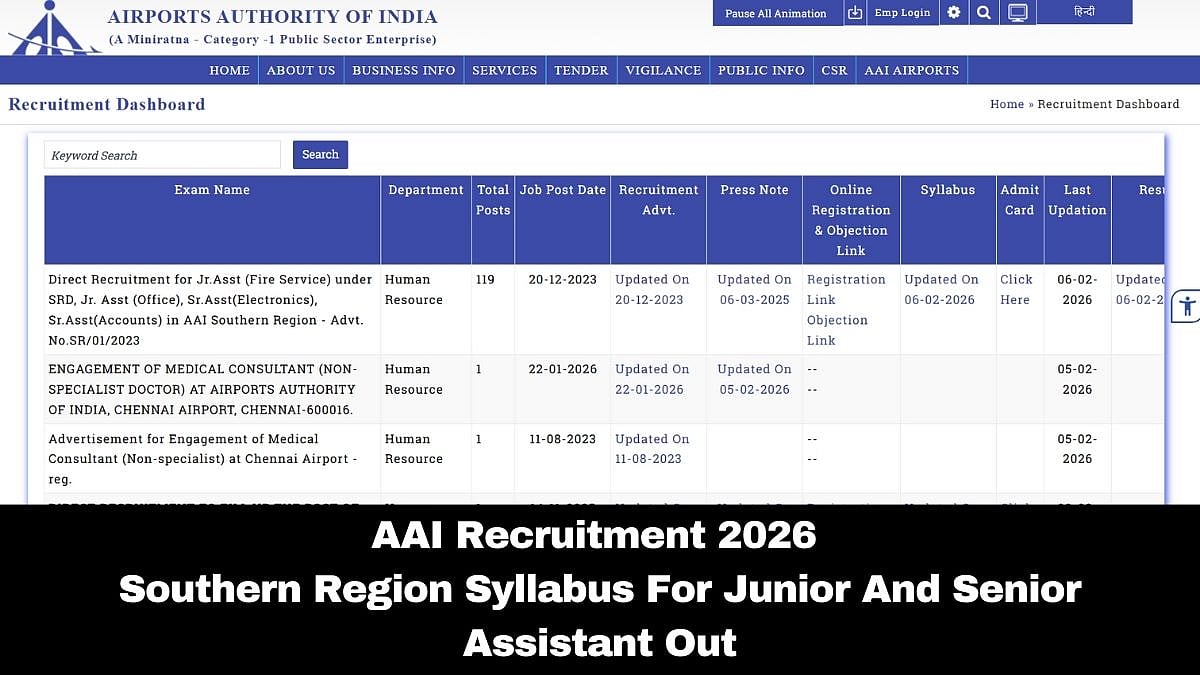This screenshot has height=675, width=1200.
Task: Go to the AAI AIRPORTS menu
Action: click(911, 70)
